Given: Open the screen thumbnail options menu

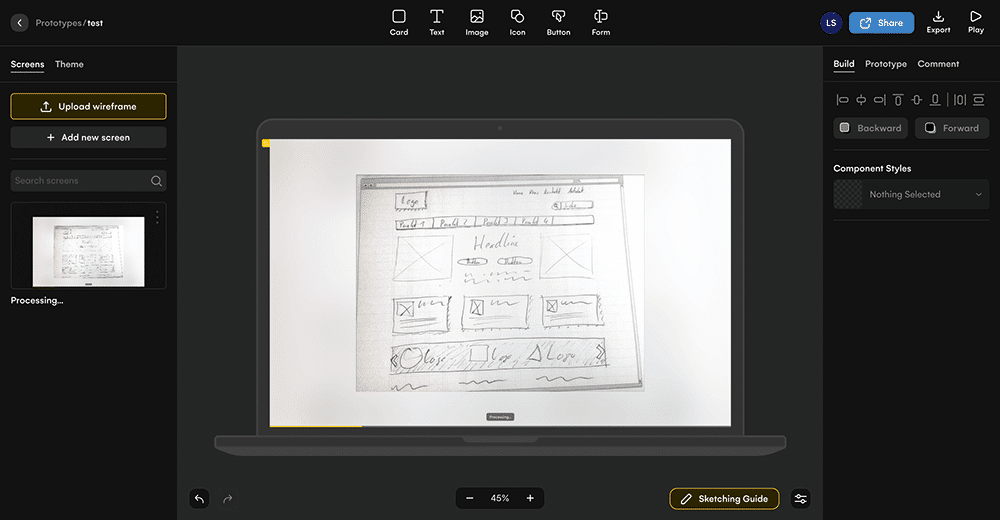Looking at the screenshot, I should 157,217.
